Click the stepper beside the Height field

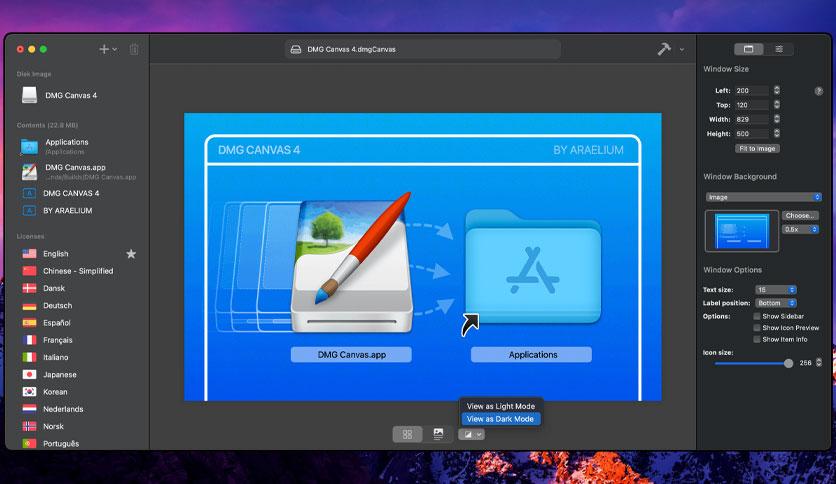coord(777,133)
